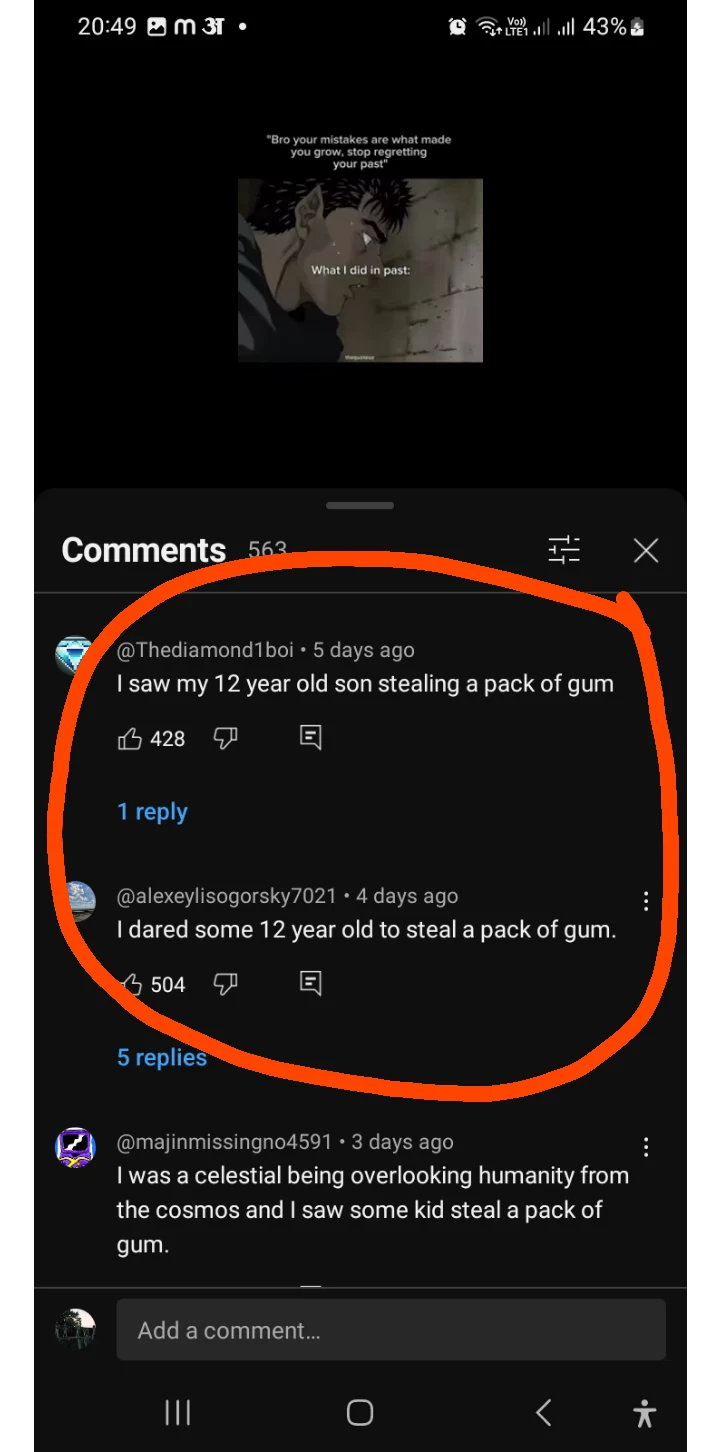Image resolution: width=720 pixels, height=1452 pixels.
Task: Open alexeylisogorsky7021's profile avatar
Action: tap(75, 901)
